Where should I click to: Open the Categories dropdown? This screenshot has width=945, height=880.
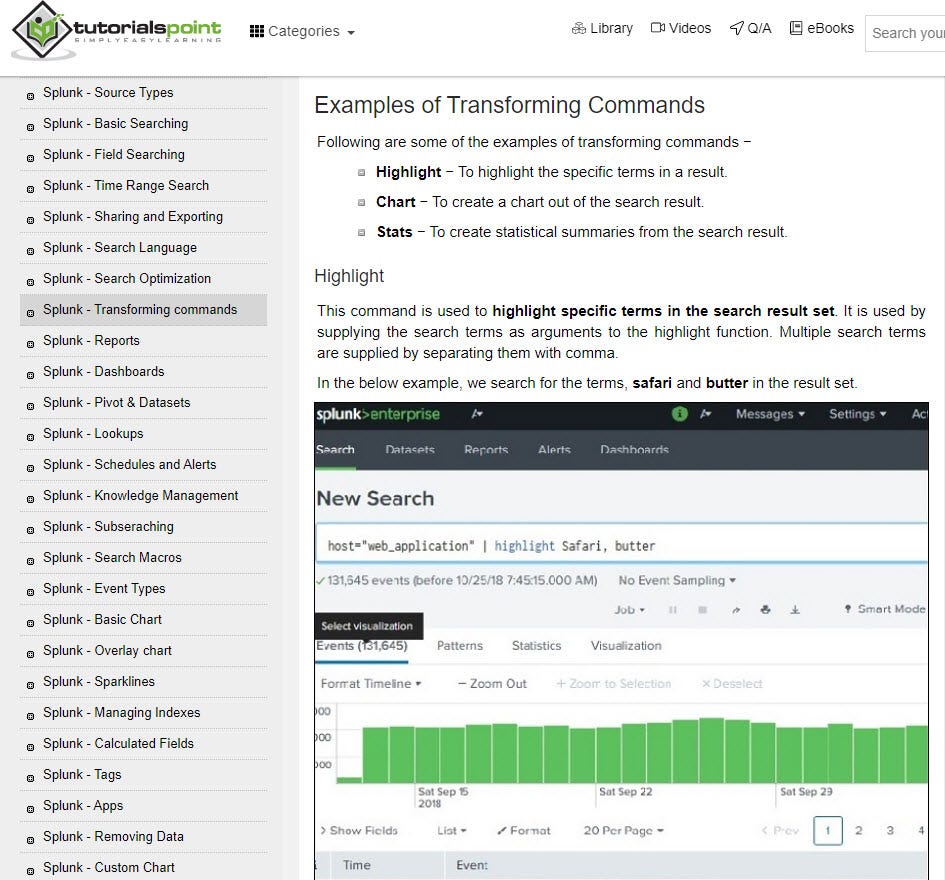pyautogui.click(x=303, y=31)
